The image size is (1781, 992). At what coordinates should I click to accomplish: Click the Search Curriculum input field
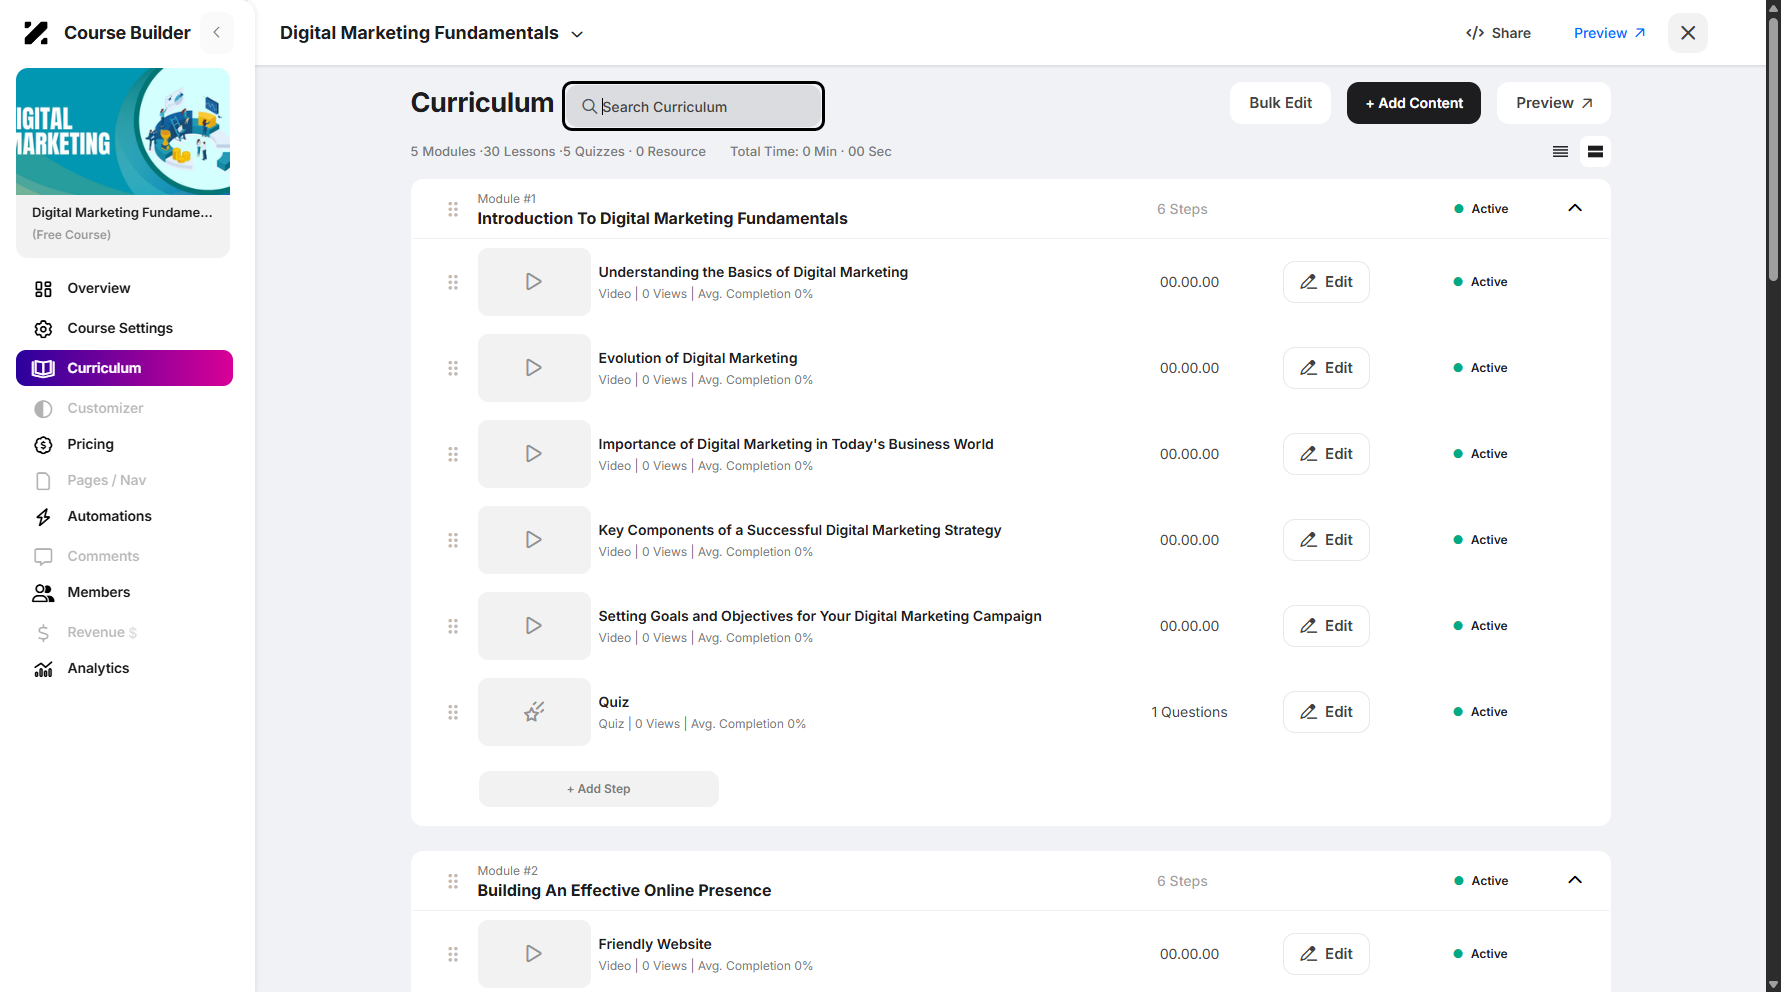(x=693, y=106)
